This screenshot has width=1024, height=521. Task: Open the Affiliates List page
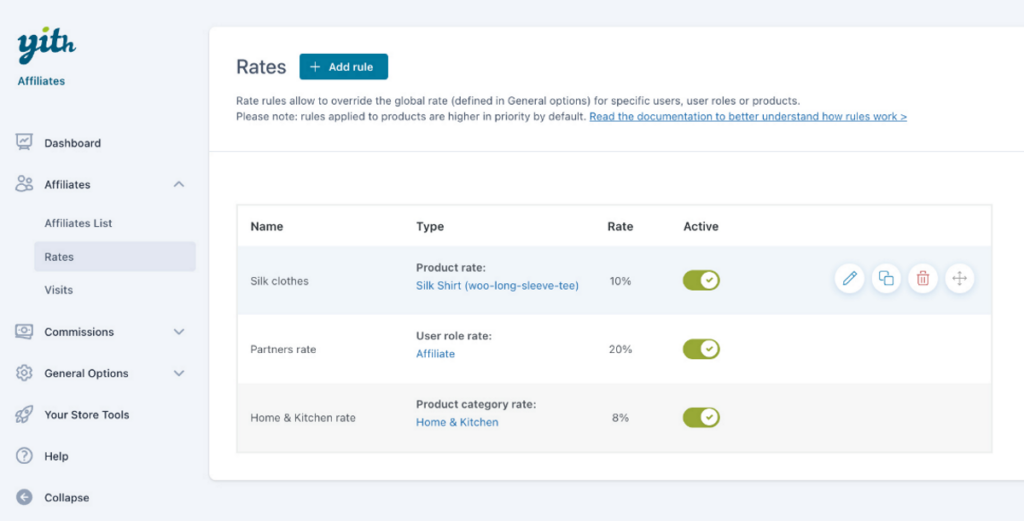(78, 223)
